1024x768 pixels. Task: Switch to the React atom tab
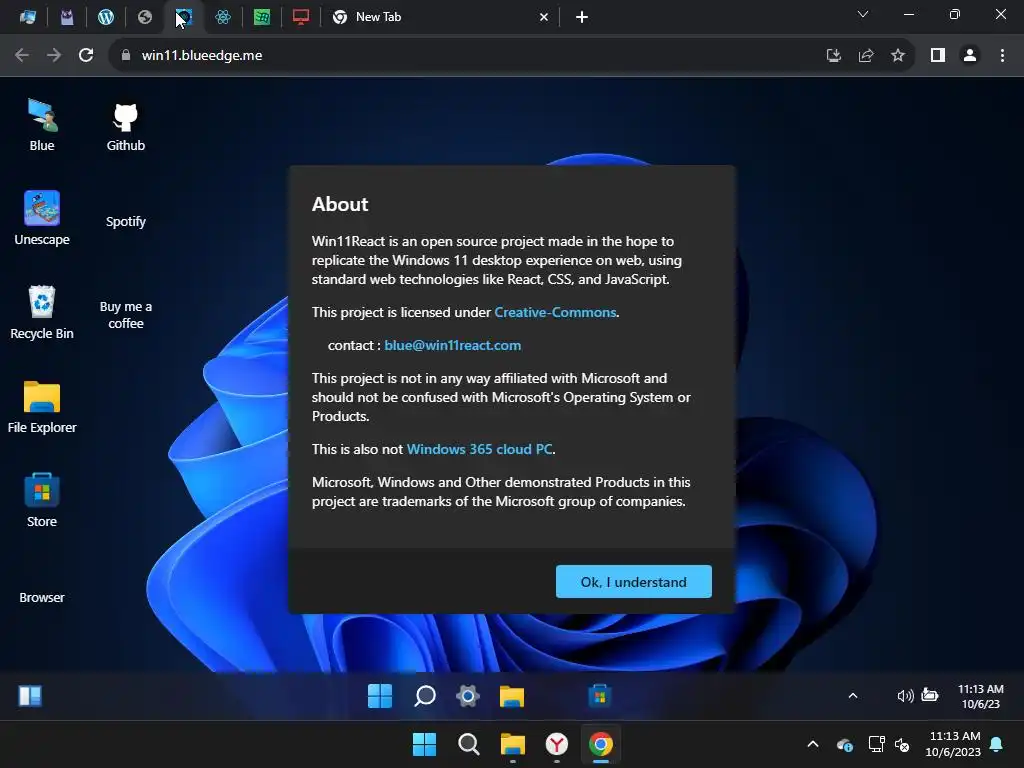[223, 17]
